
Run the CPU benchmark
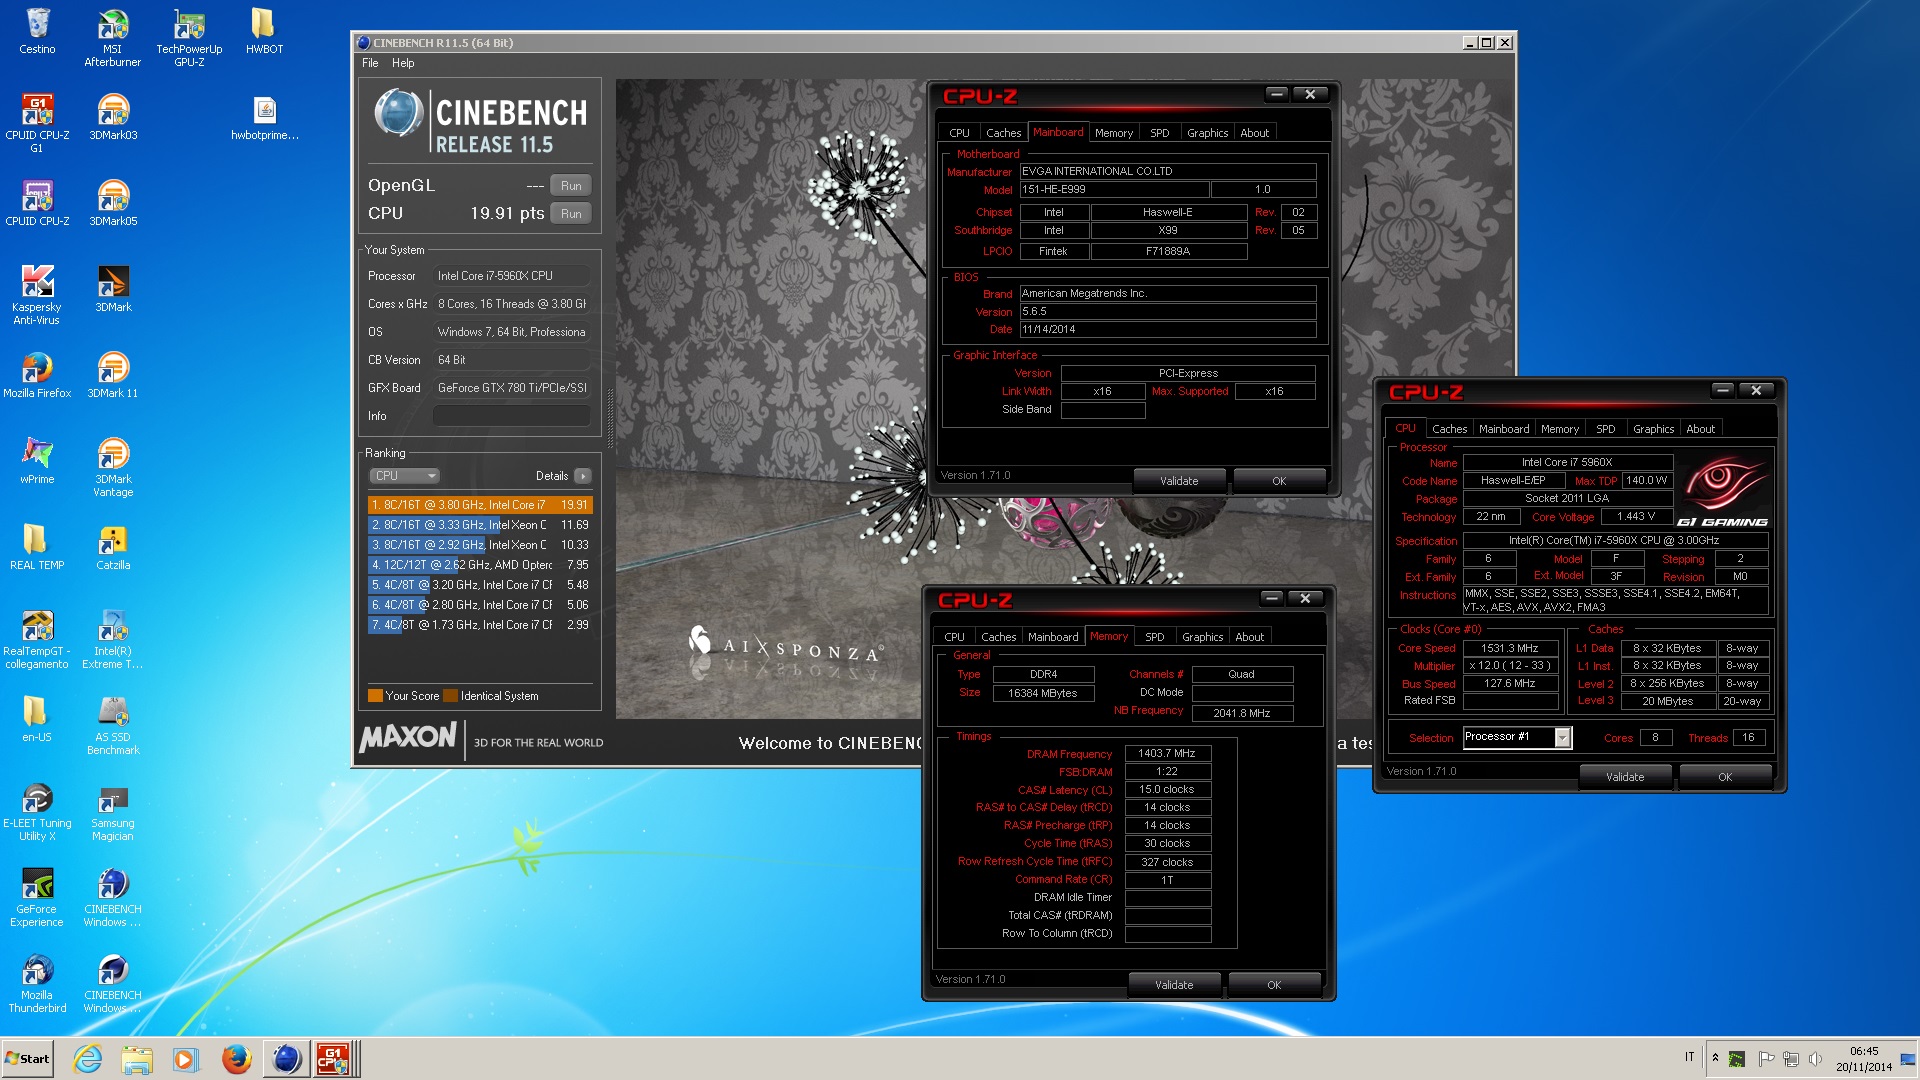point(571,214)
